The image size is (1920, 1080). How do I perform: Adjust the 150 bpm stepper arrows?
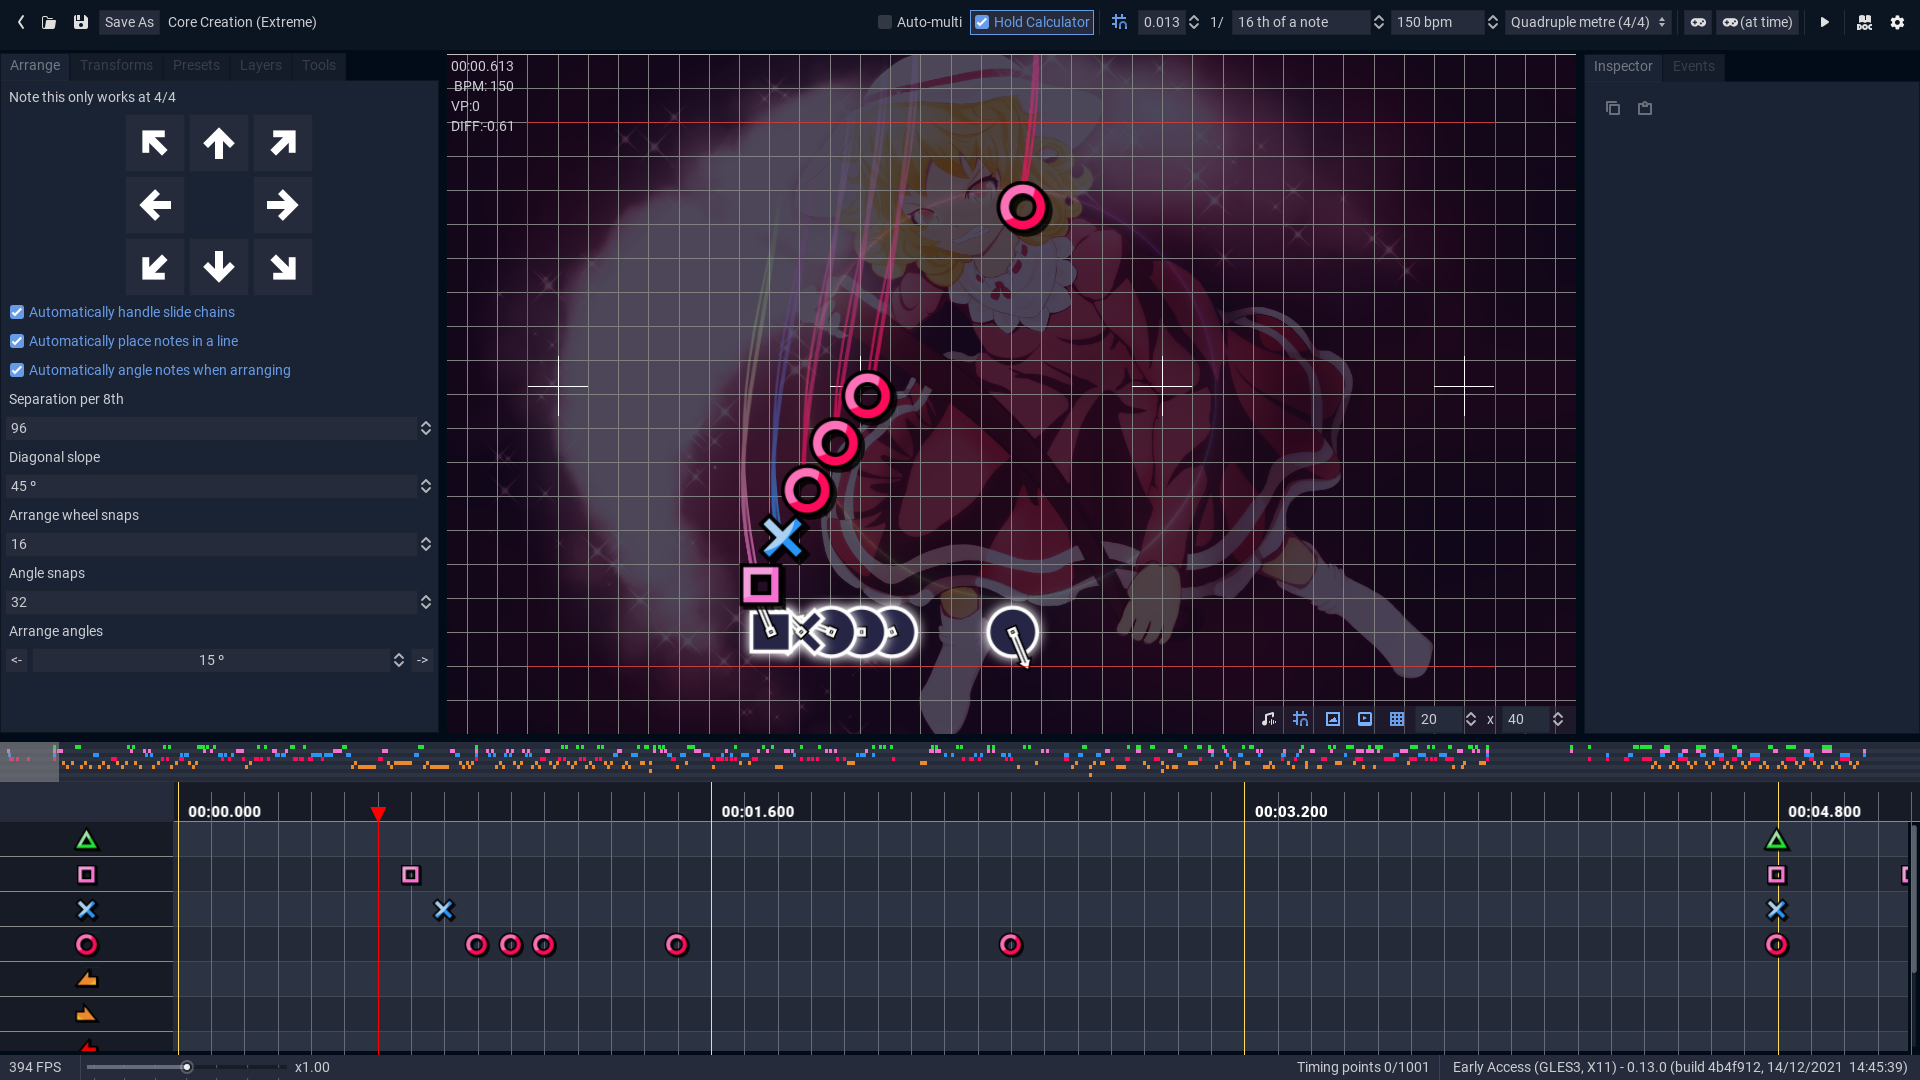coord(1493,22)
